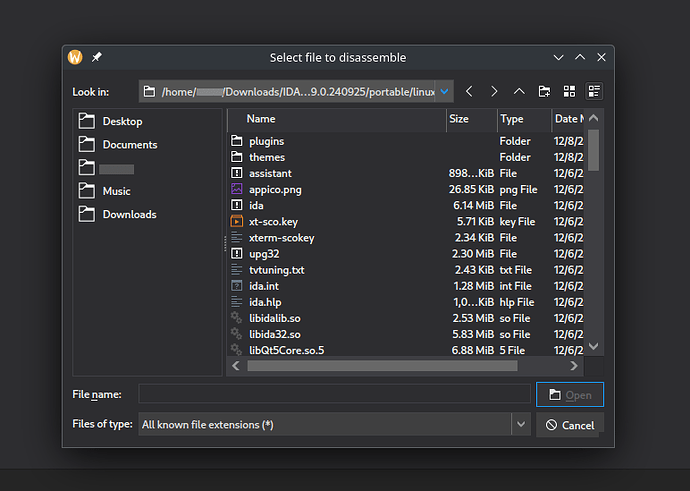Click the orange W application icon
This screenshot has height=491, width=690.
(75, 57)
